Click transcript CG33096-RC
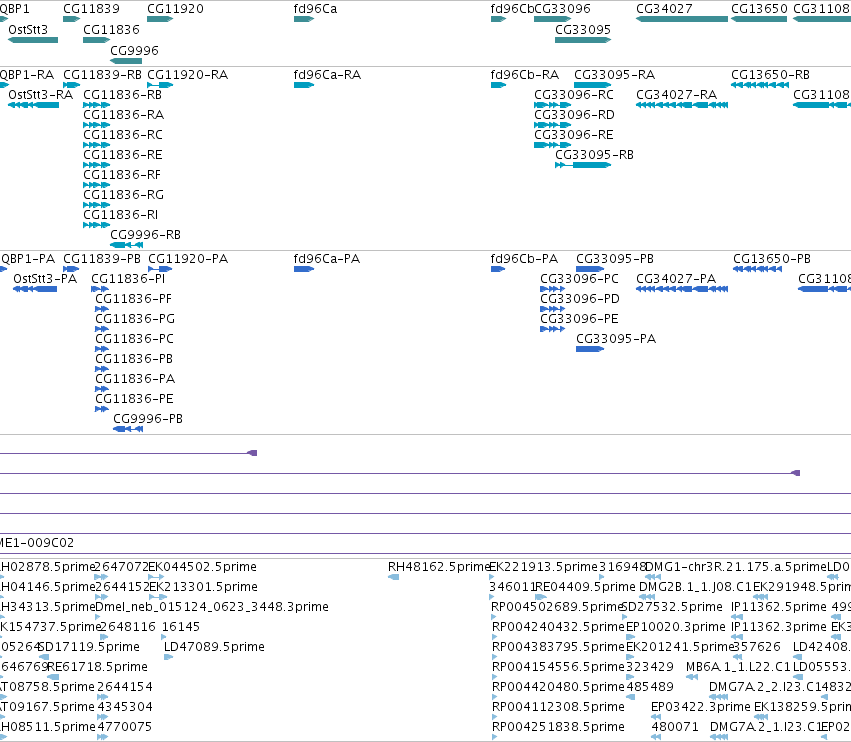The width and height of the screenshot is (851, 742). (x=574, y=94)
